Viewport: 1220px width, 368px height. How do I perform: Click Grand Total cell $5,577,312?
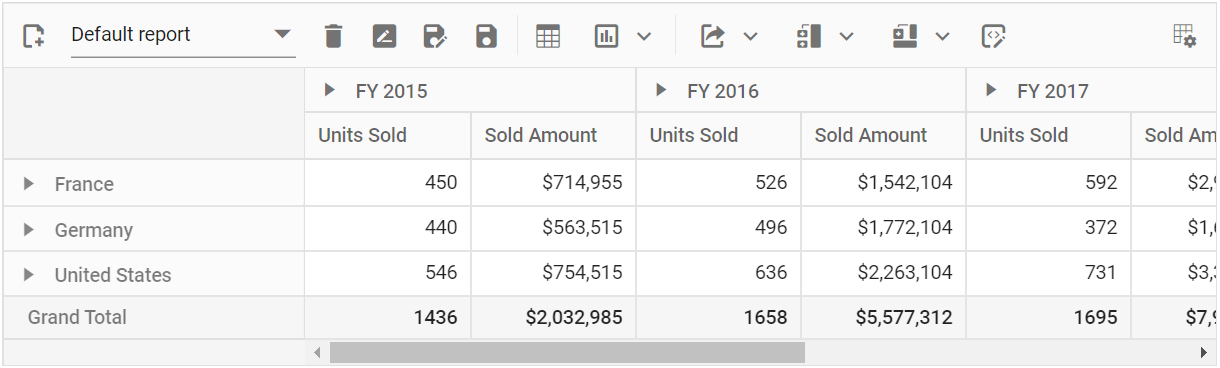coord(883,317)
